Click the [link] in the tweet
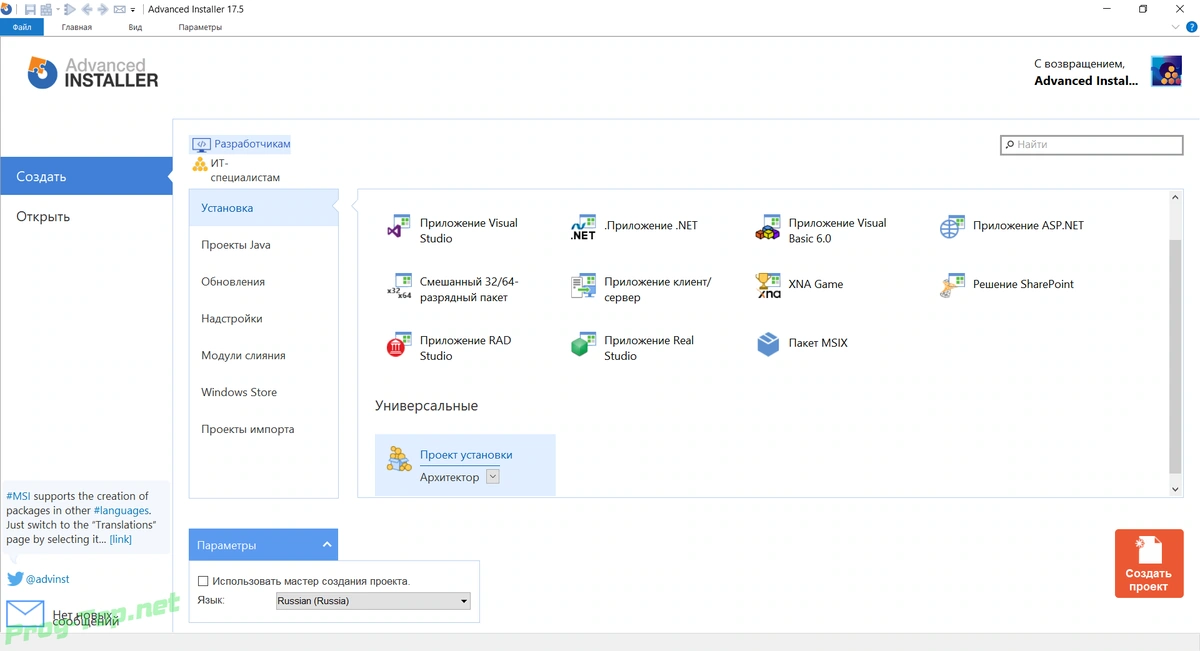Image resolution: width=1200 pixels, height=651 pixels. pyautogui.click(x=120, y=539)
